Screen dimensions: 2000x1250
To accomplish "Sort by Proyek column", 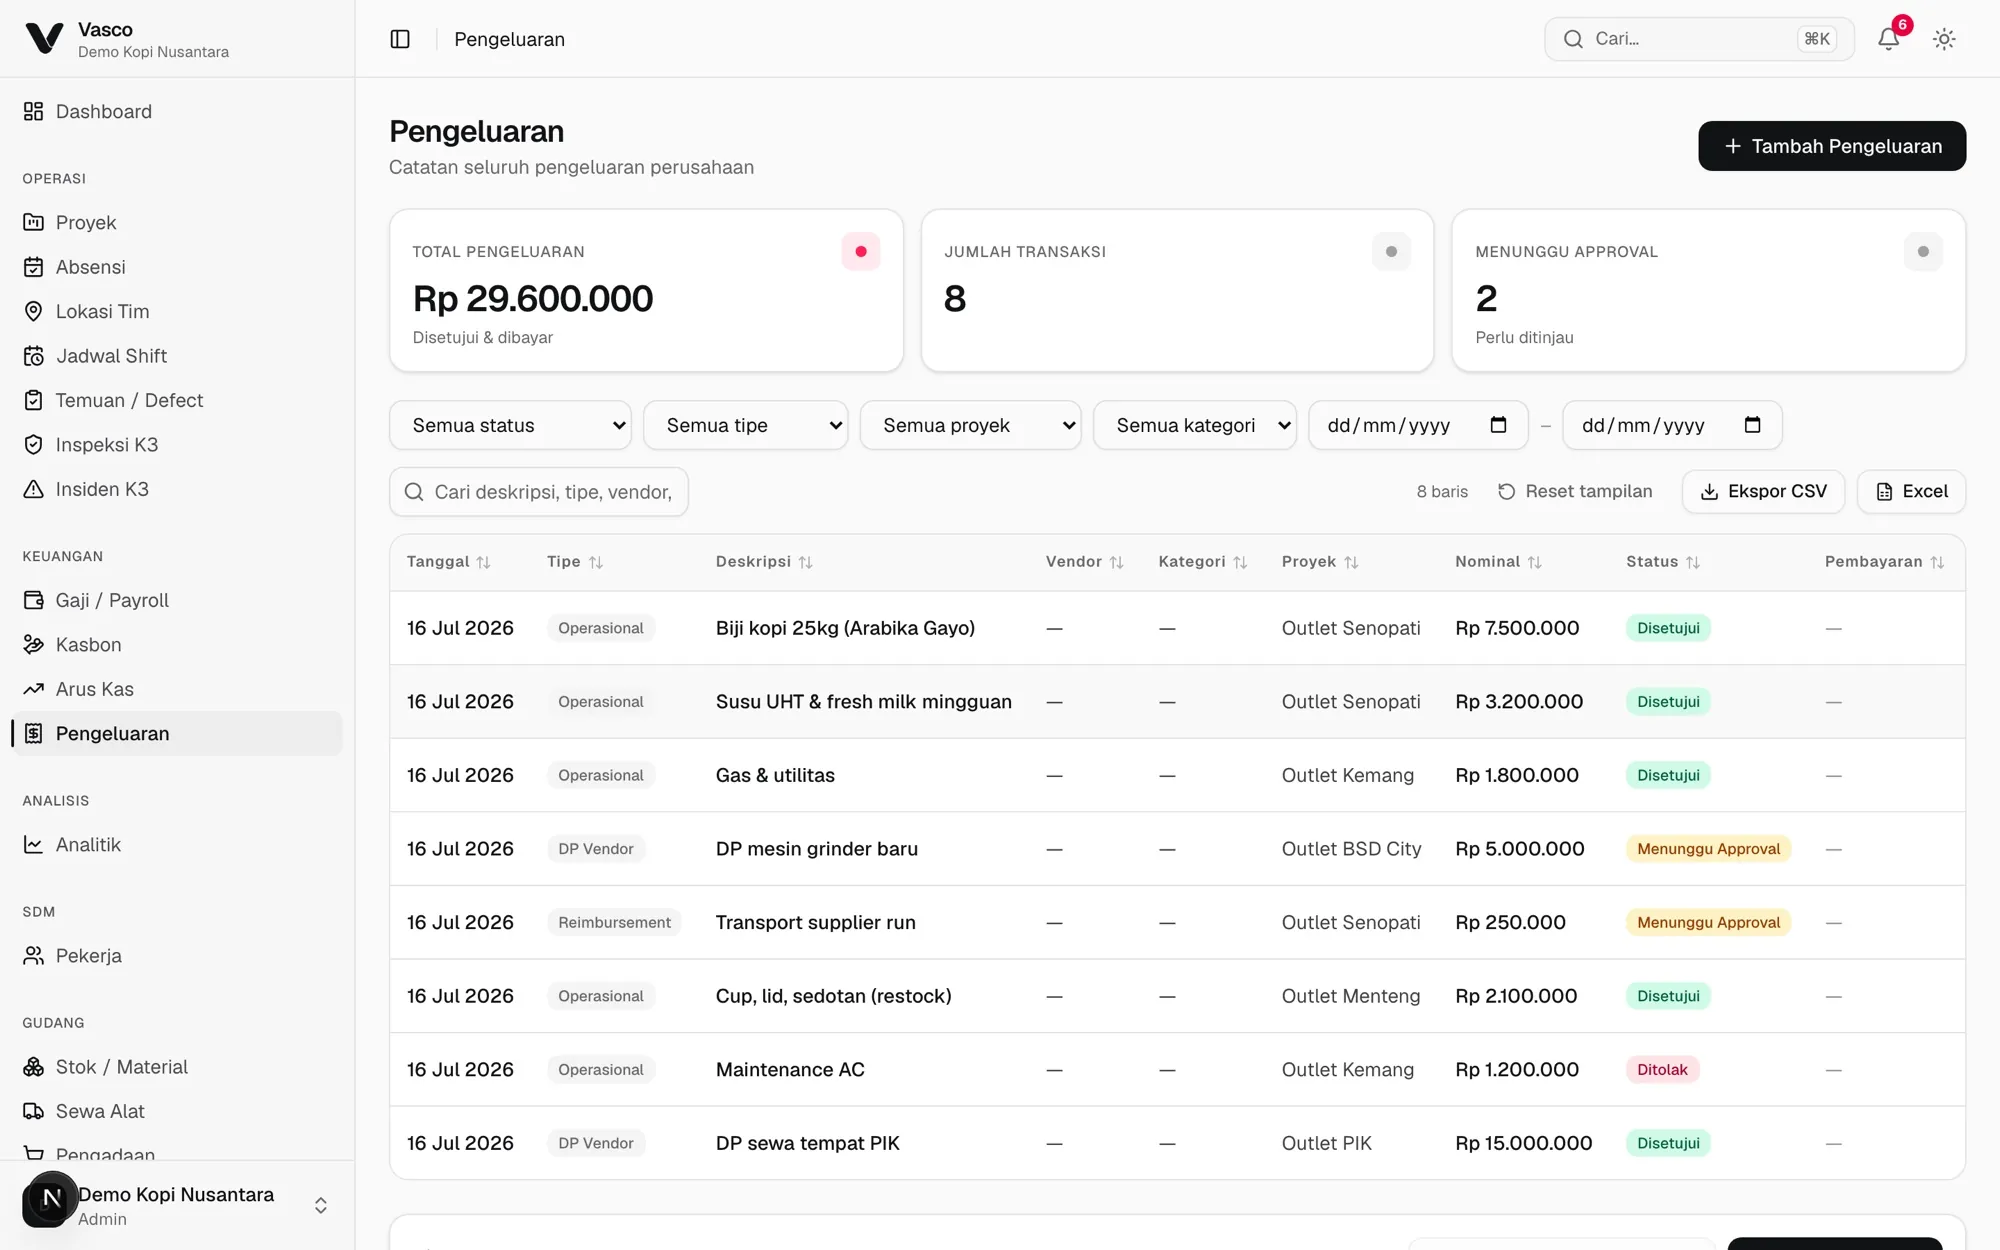I will 1320,562.
